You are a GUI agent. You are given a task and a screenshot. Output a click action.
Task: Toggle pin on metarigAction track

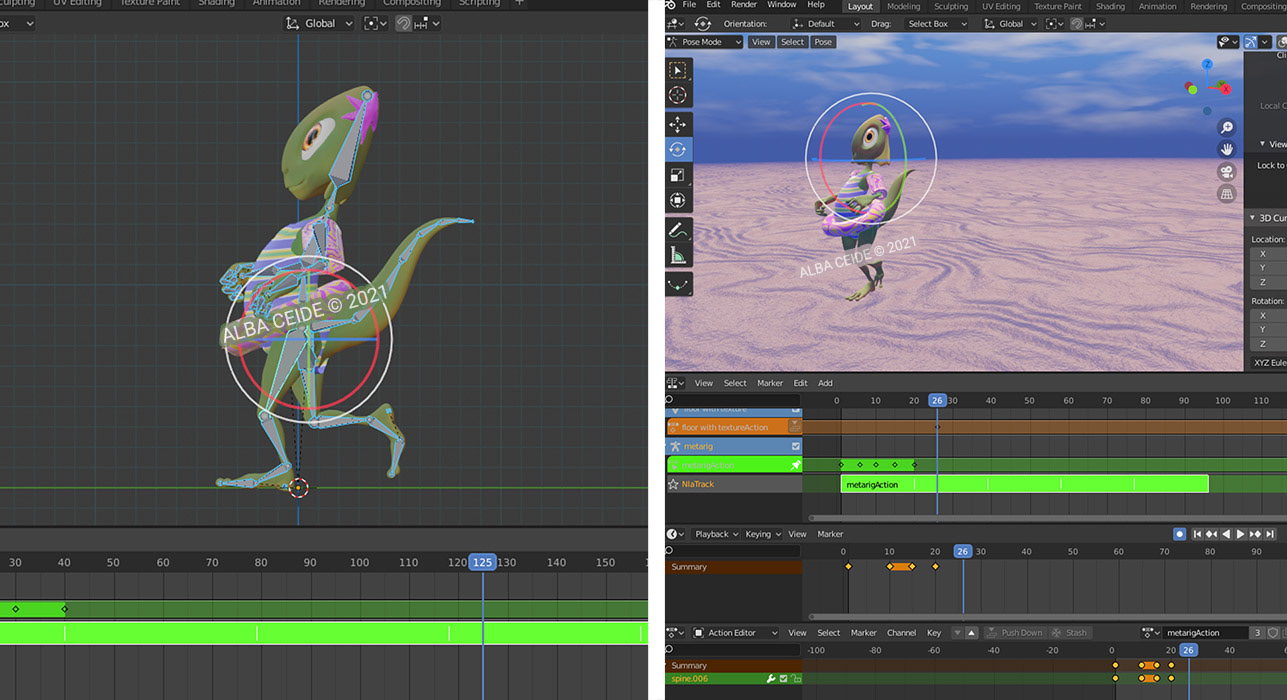click(x=796, y=465)
